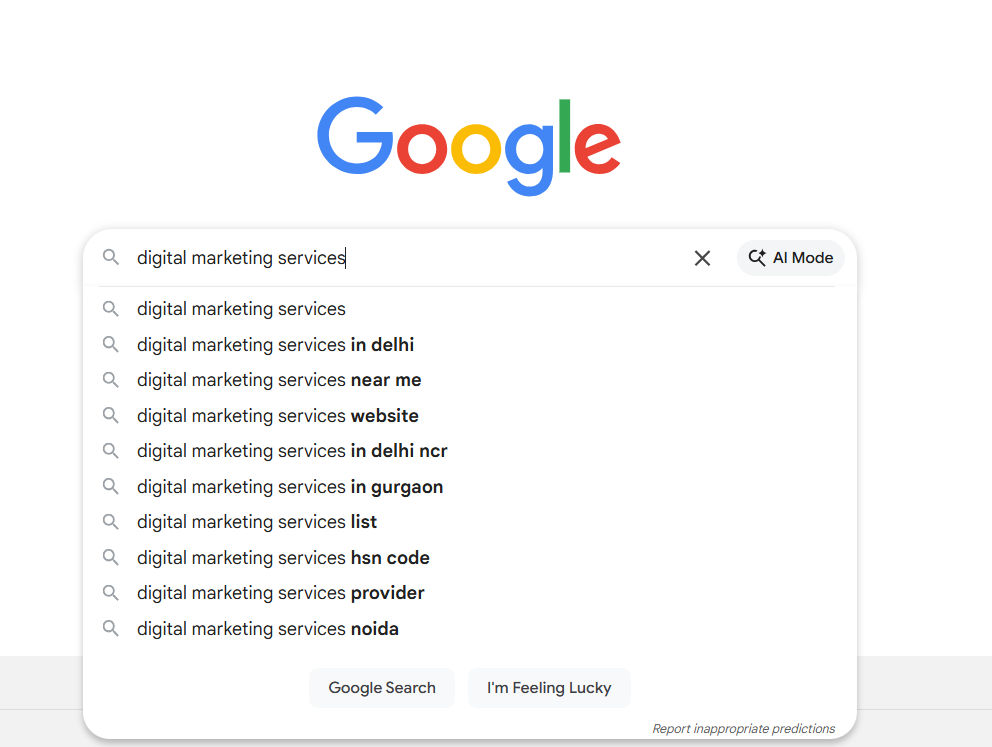Screen dimensions: 992x747
Task: Select the suggestion 'digital marketing services website'
Action: click(277, 415)
